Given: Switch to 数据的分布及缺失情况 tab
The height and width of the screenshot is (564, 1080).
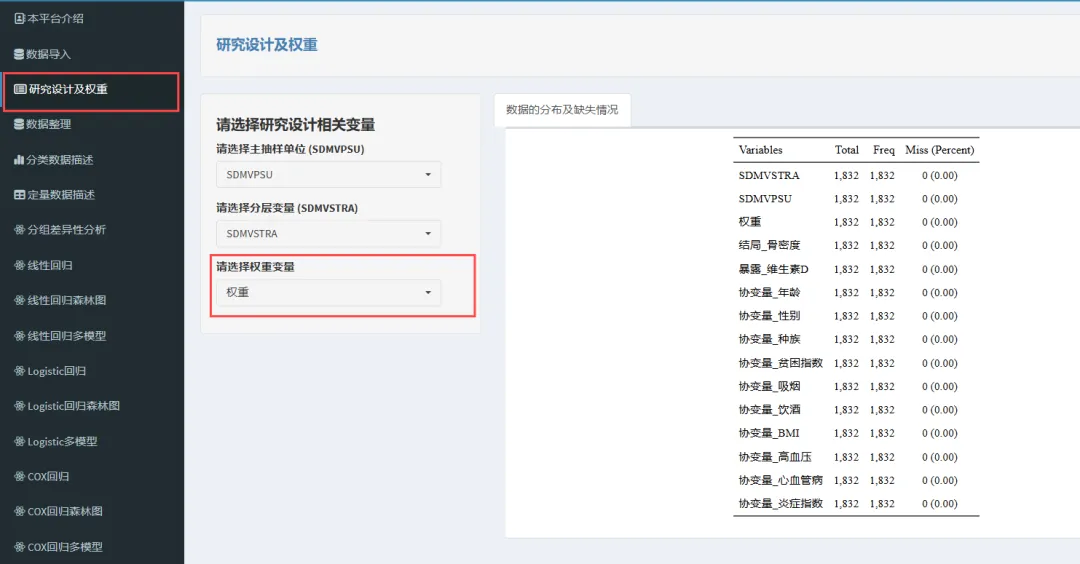Looking at the screenshot, I should (x=562, y=110).
